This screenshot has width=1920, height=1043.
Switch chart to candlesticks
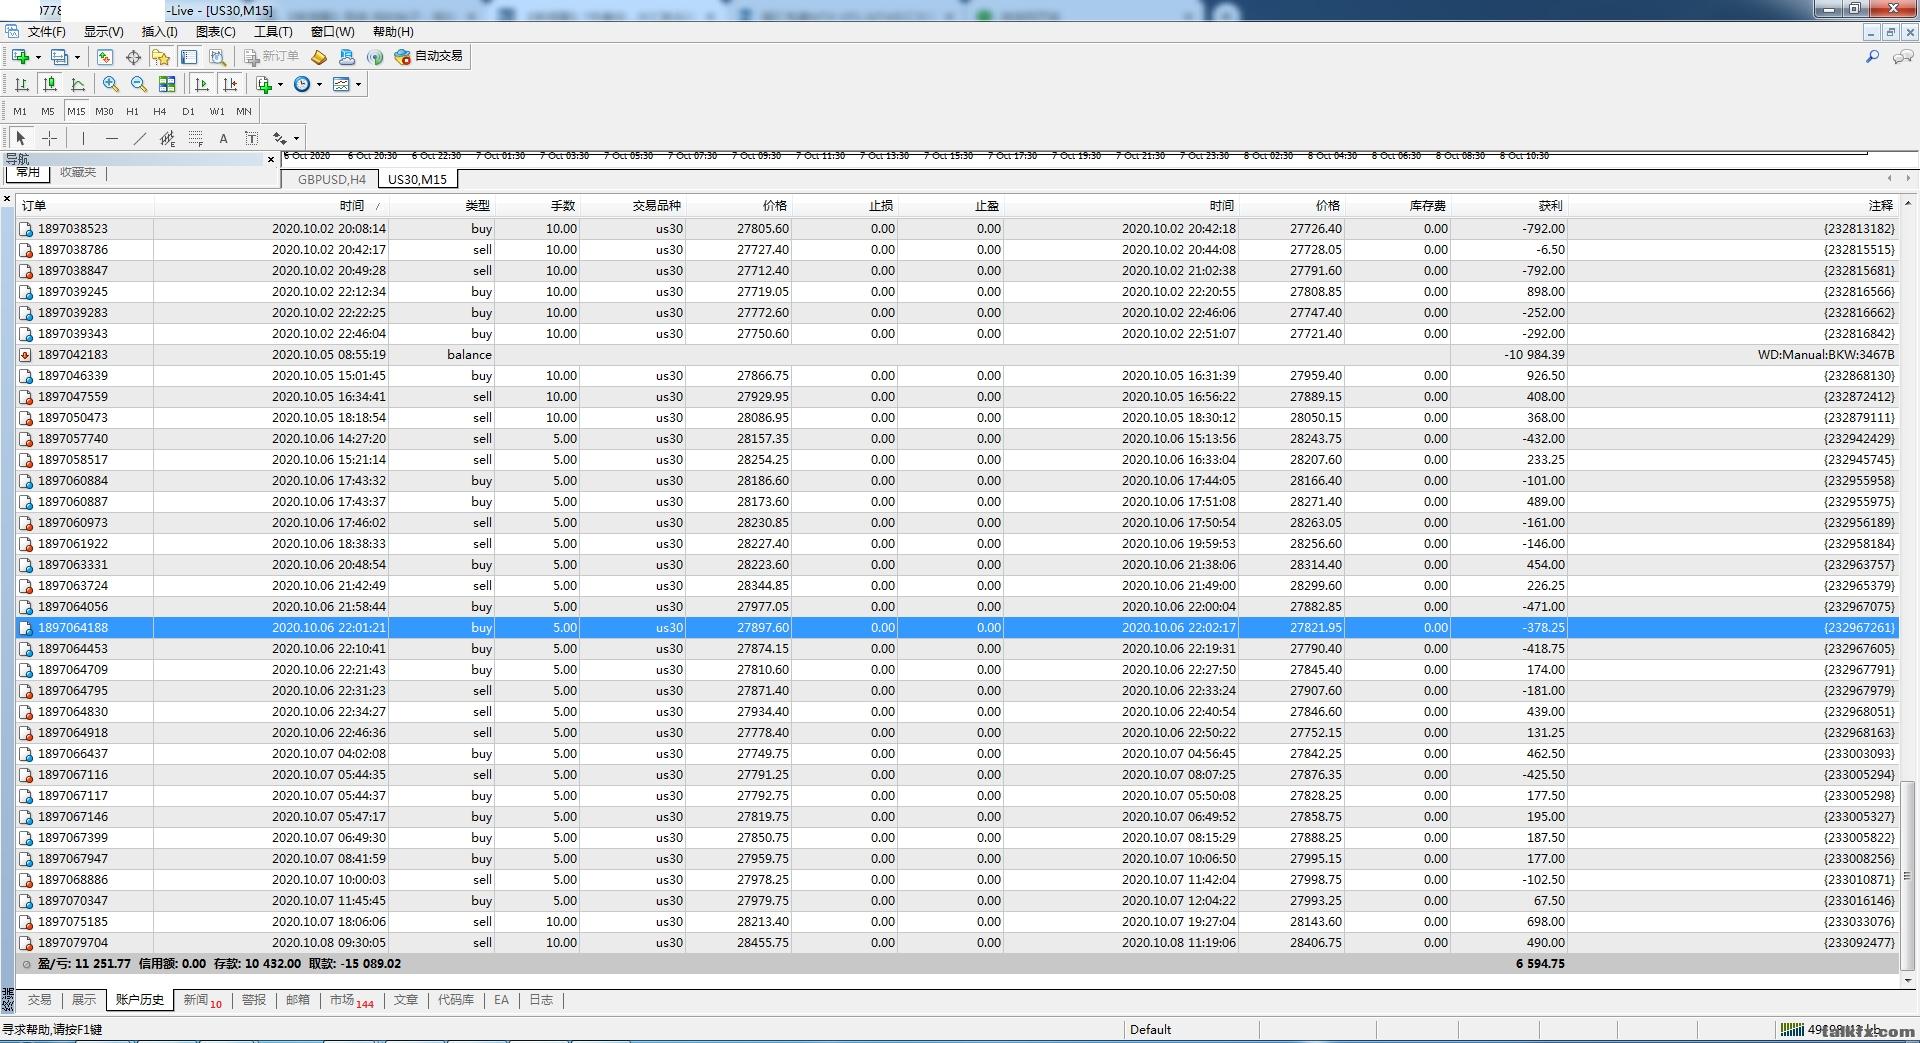click(x=50, y=85)
